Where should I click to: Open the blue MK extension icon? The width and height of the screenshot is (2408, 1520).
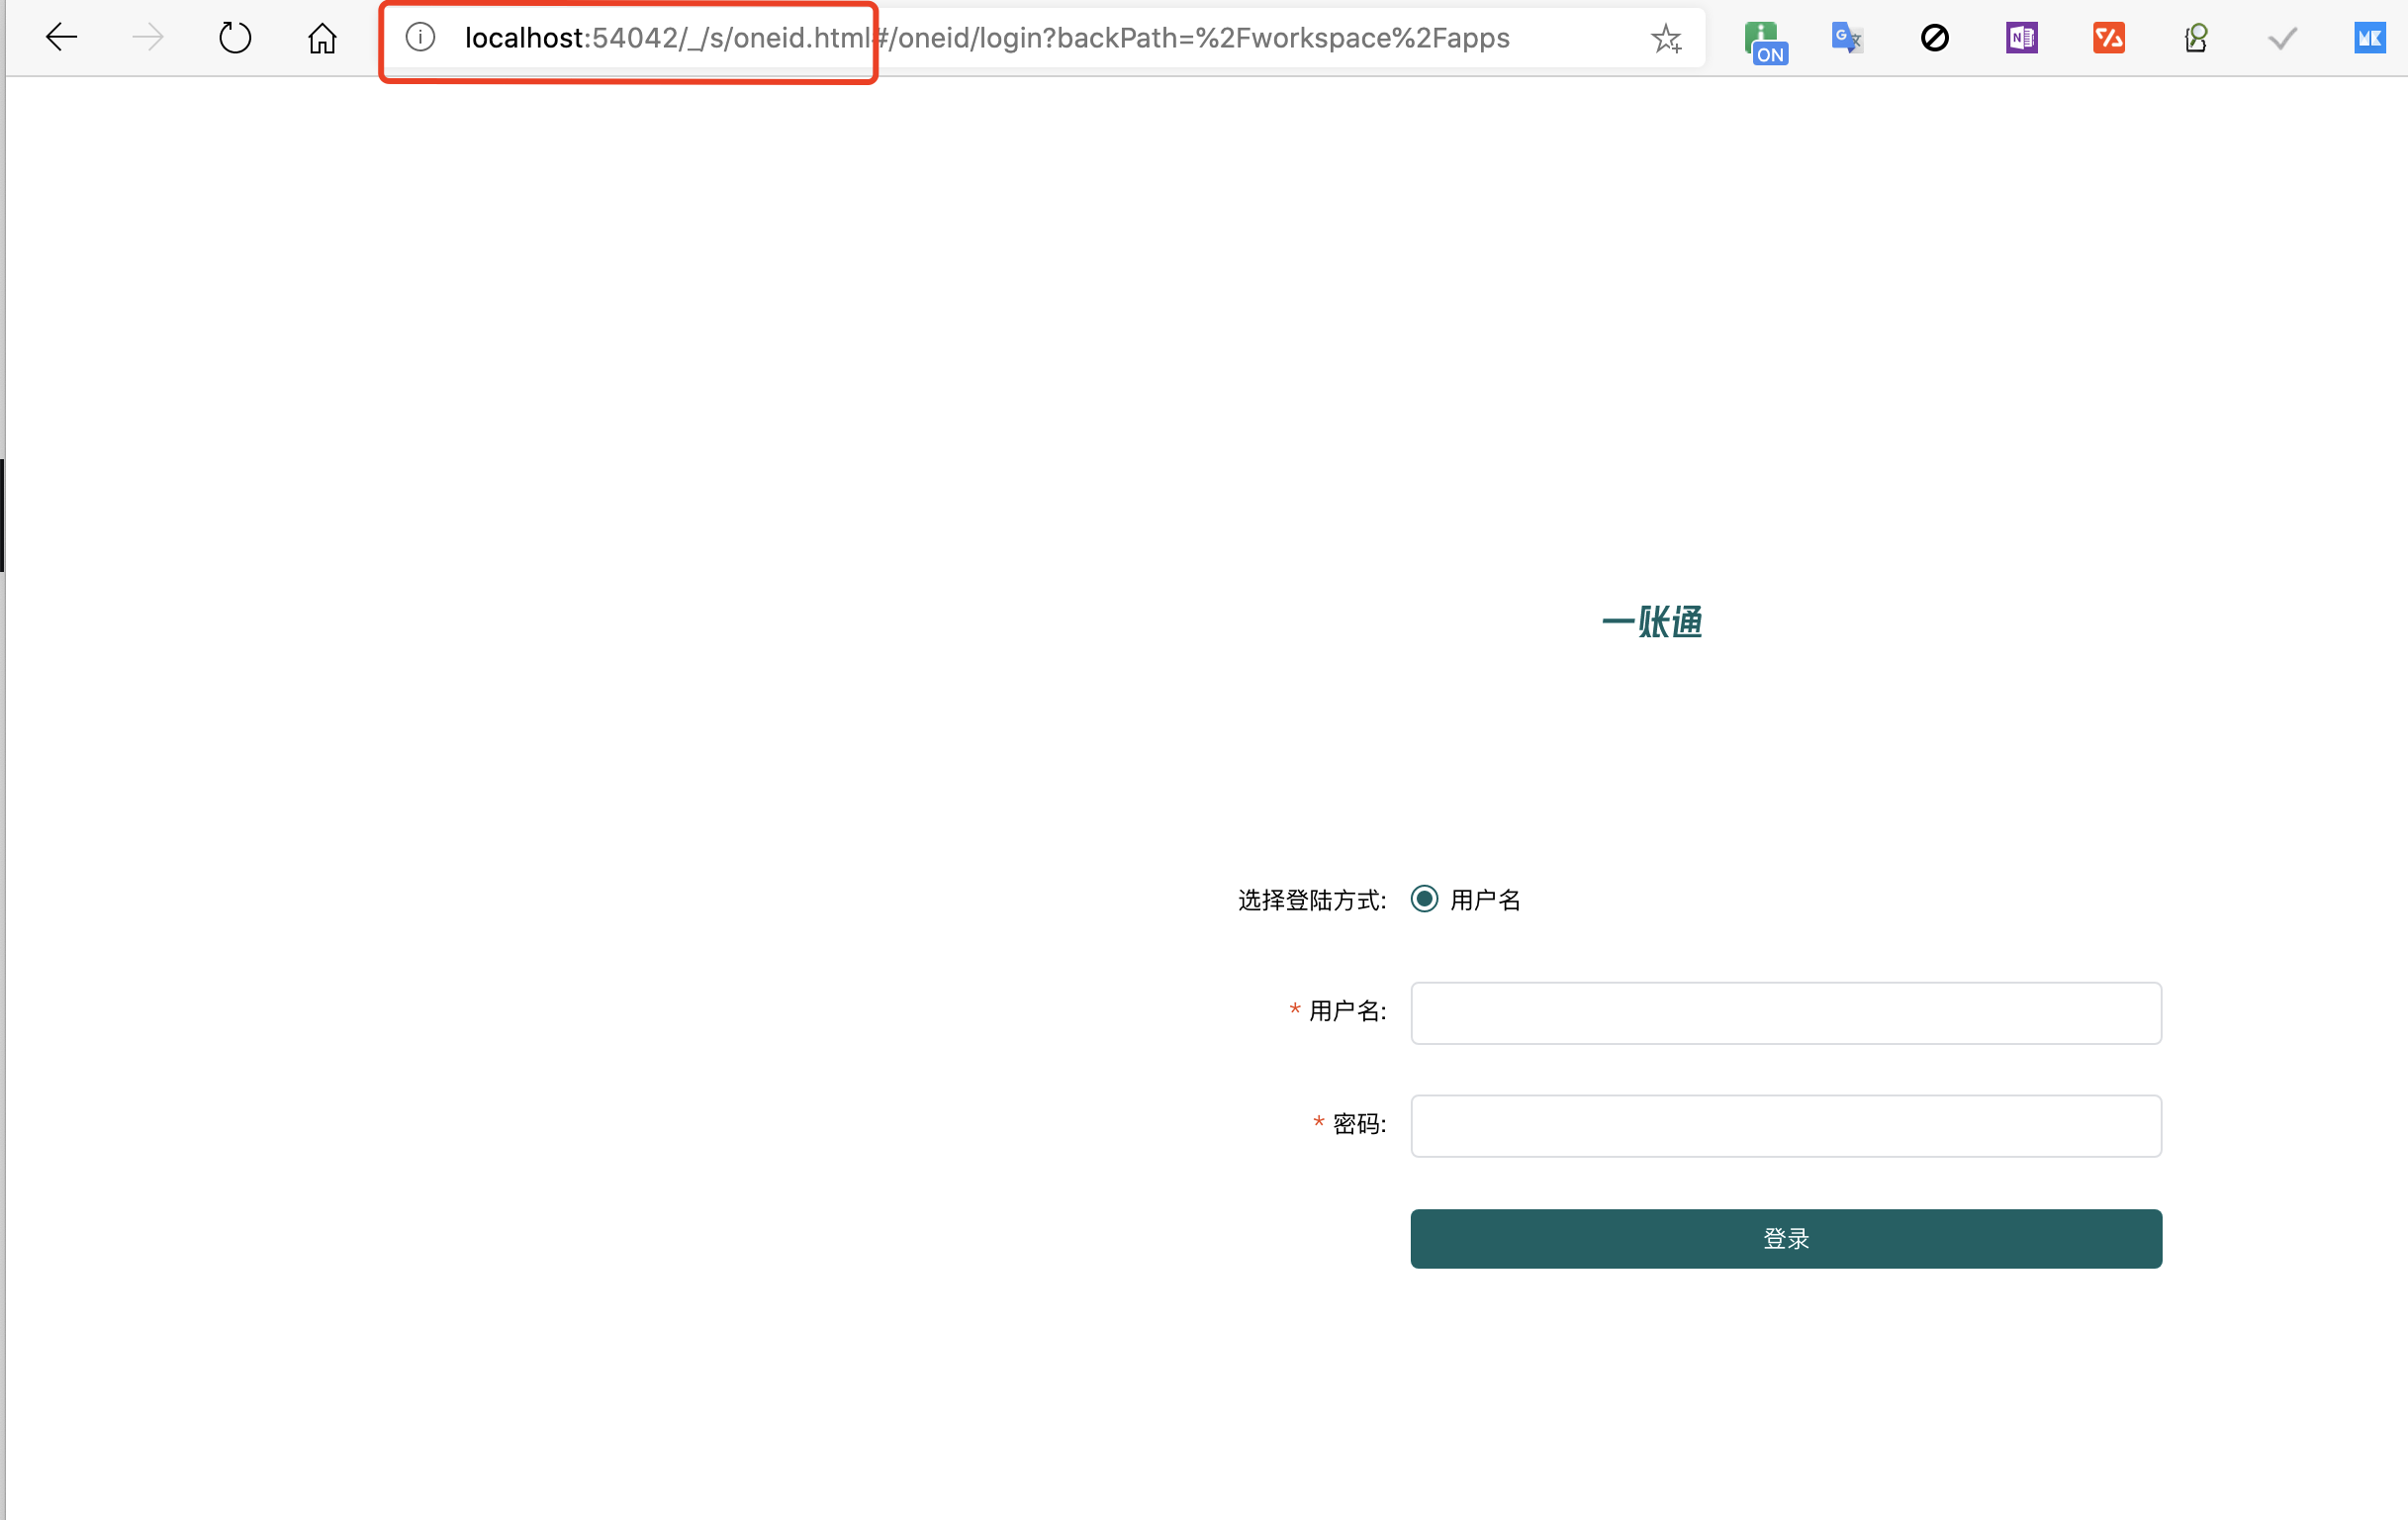tap(2369, 38)
